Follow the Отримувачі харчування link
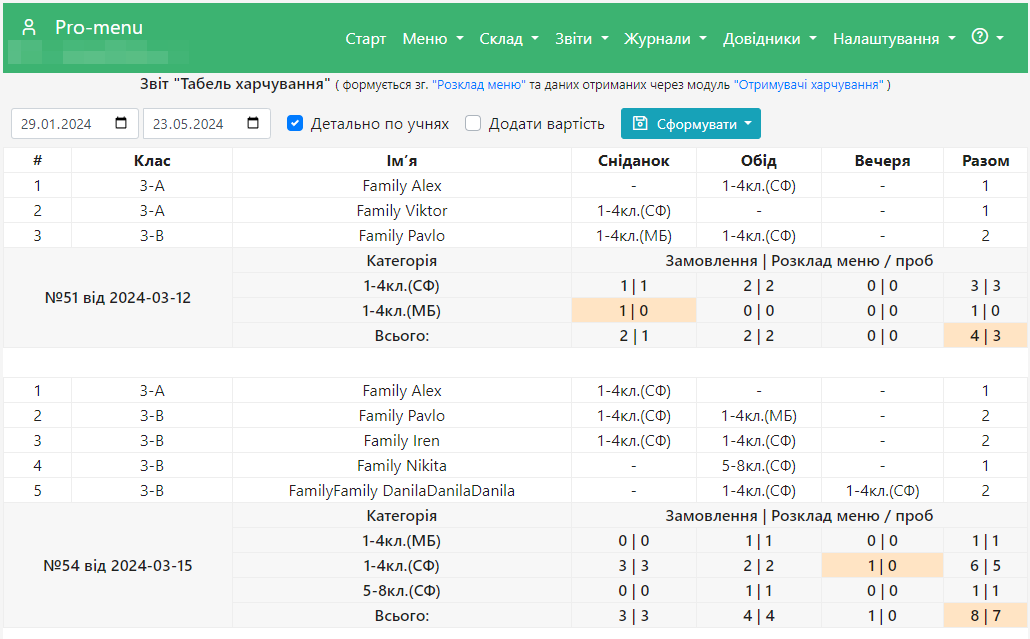 (809, 85)
